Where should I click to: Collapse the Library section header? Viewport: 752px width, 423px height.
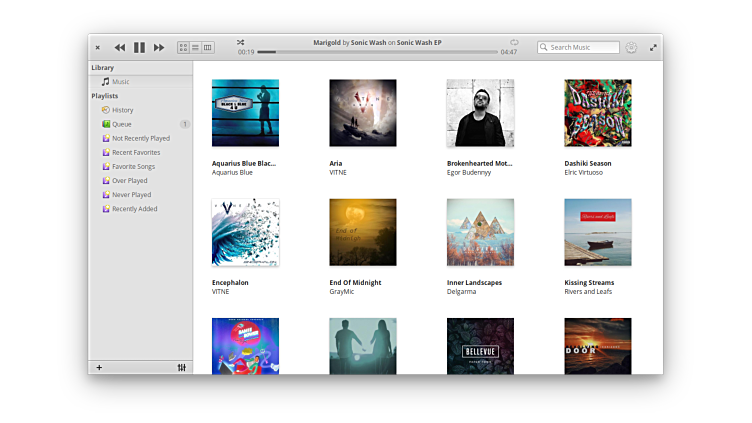point(102,67)
